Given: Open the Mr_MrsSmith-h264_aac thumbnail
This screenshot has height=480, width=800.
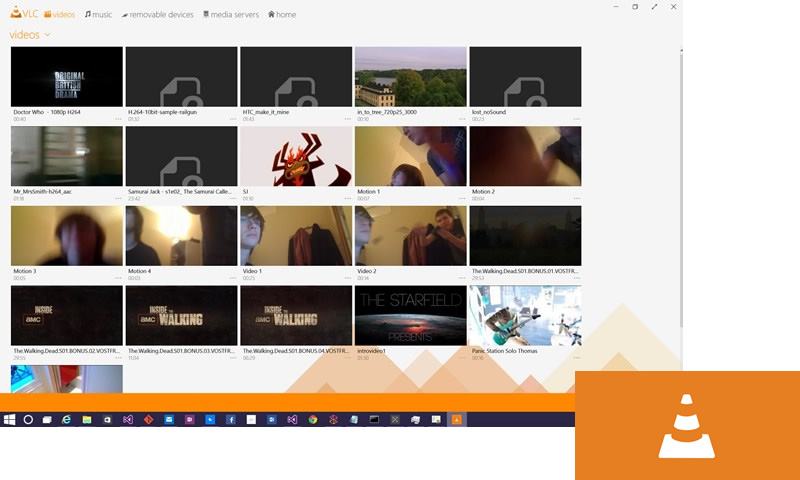Looking at the screenshot, I should click(x=67, y=156).
